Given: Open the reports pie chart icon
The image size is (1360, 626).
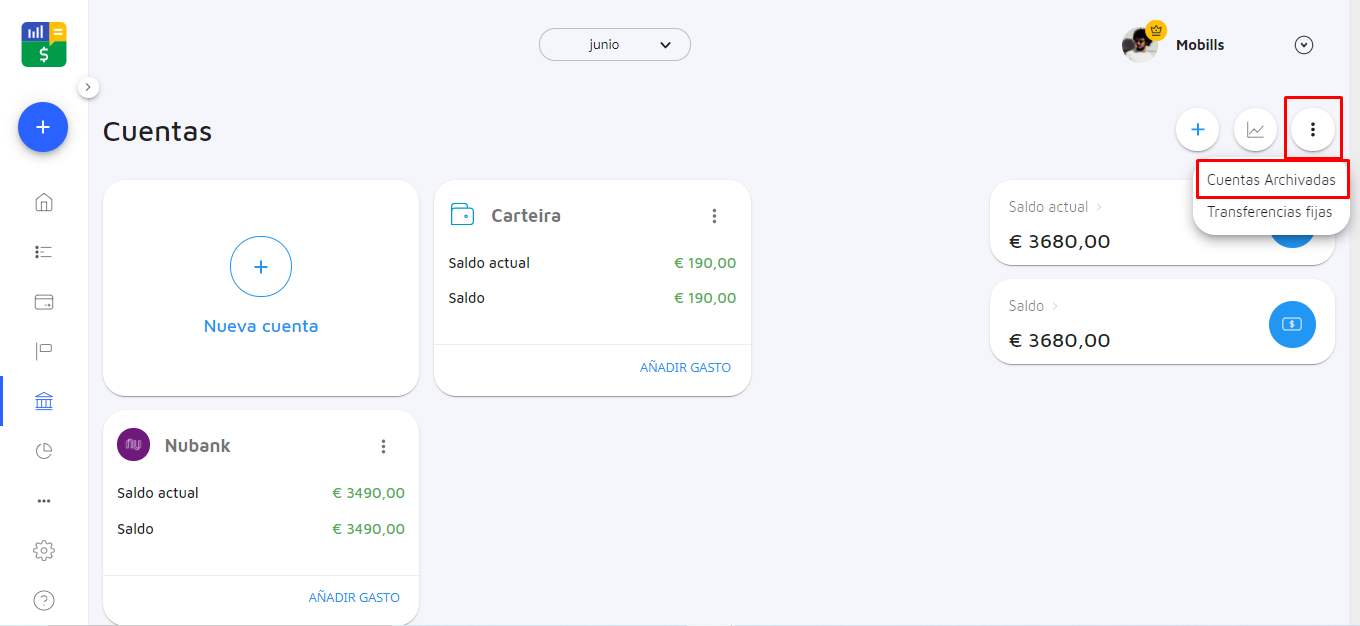Looking at the screenshot, I should (x=44, y=451).
